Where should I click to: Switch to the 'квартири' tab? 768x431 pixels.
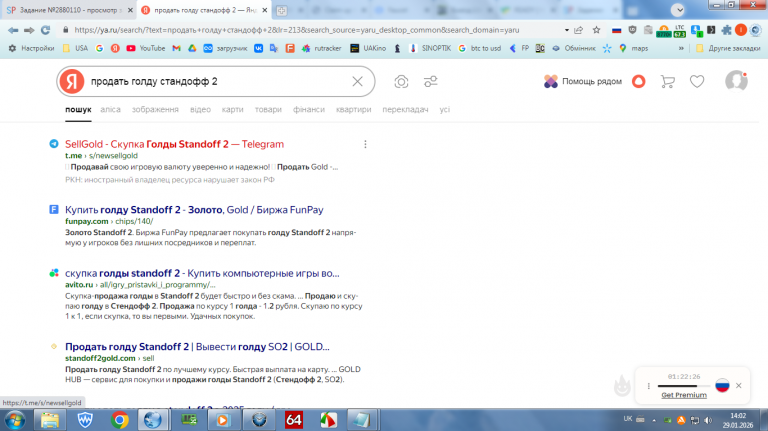[x=353, y=109]
